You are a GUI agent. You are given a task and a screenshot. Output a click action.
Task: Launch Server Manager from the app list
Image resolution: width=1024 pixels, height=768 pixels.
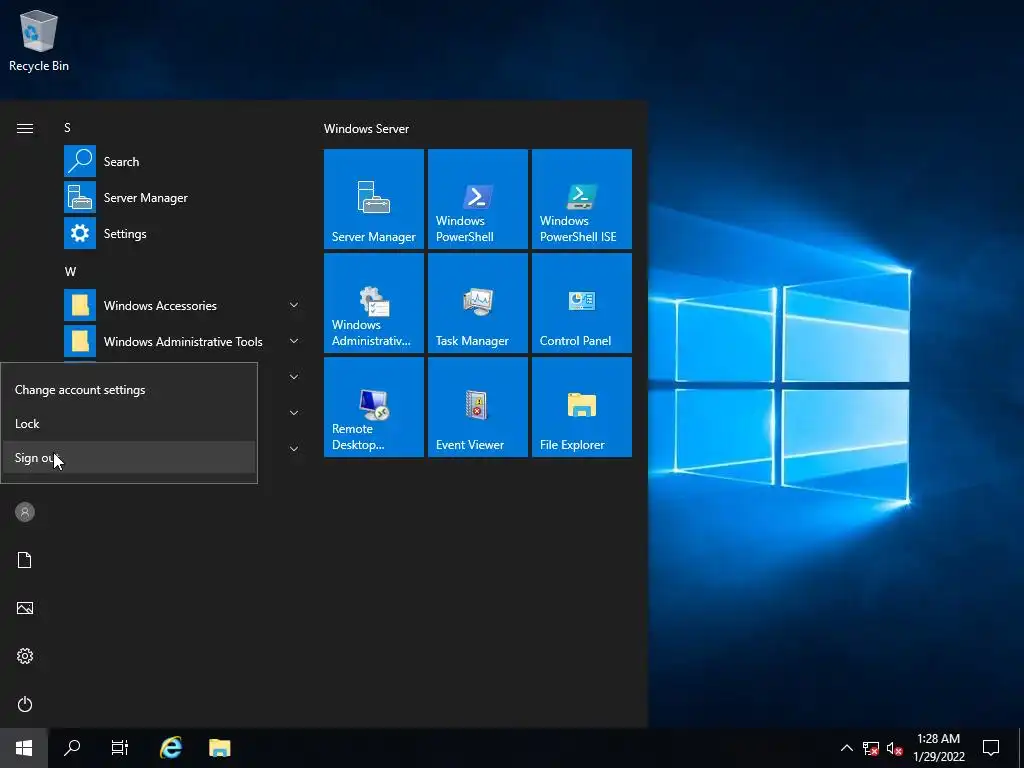[183, 197]
